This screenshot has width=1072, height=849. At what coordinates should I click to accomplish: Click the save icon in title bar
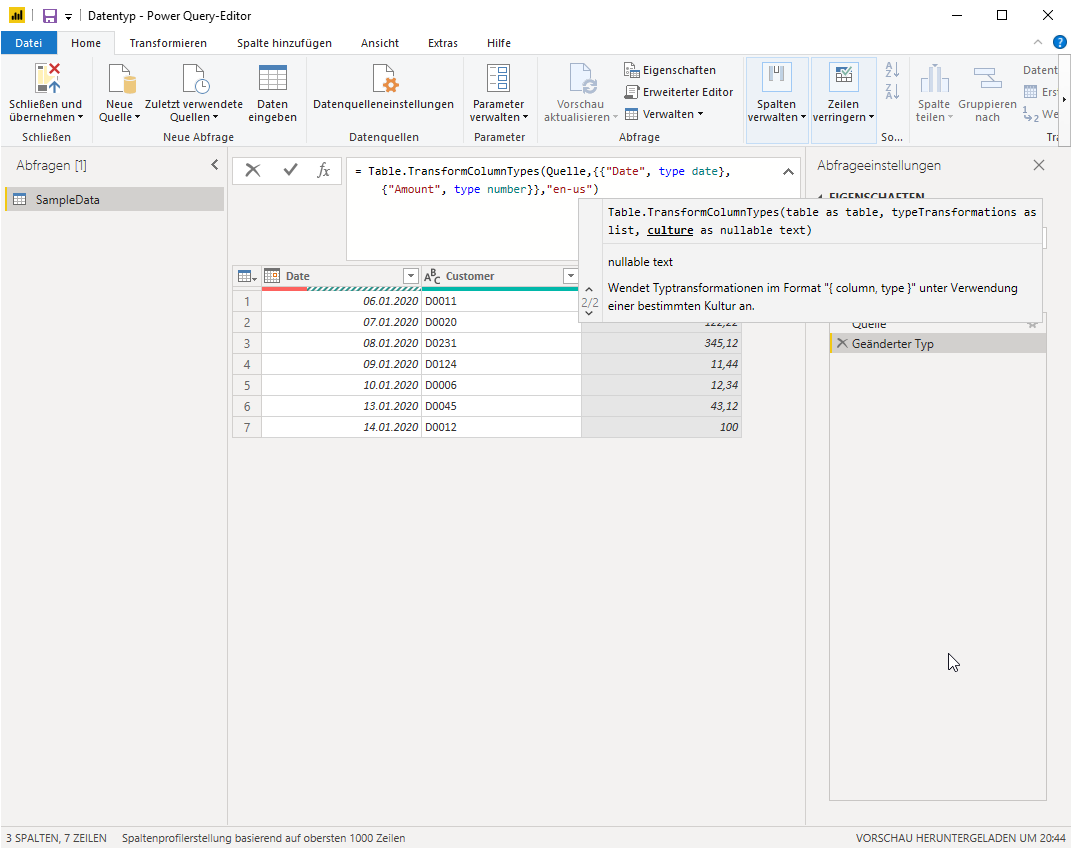click(50, 16)
